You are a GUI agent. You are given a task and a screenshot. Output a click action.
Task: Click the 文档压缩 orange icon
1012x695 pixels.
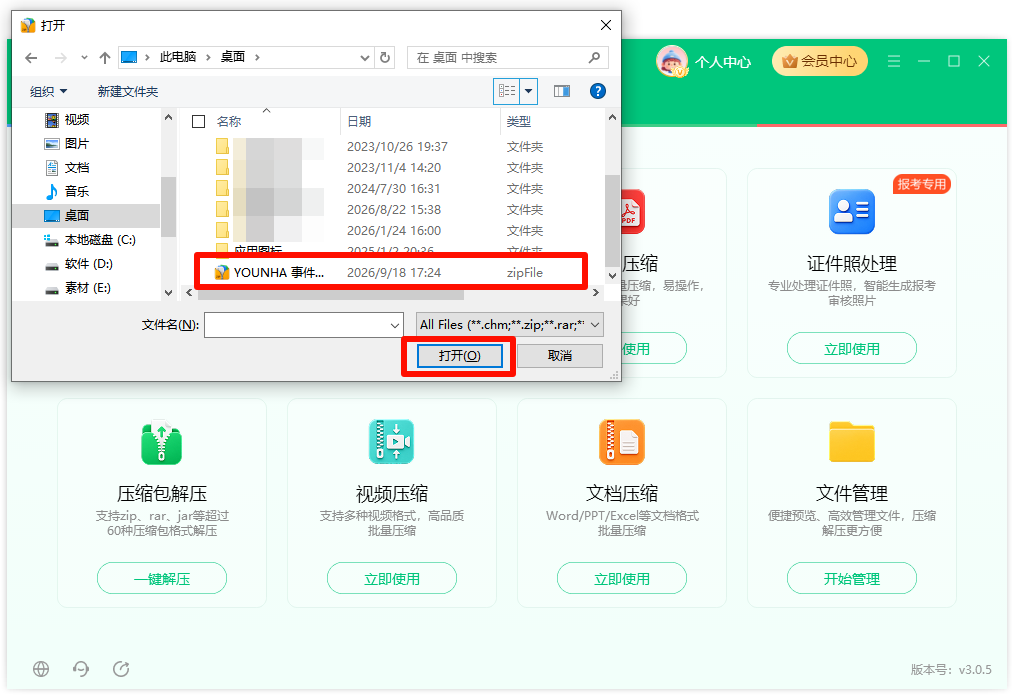click(x=622, y=442)
